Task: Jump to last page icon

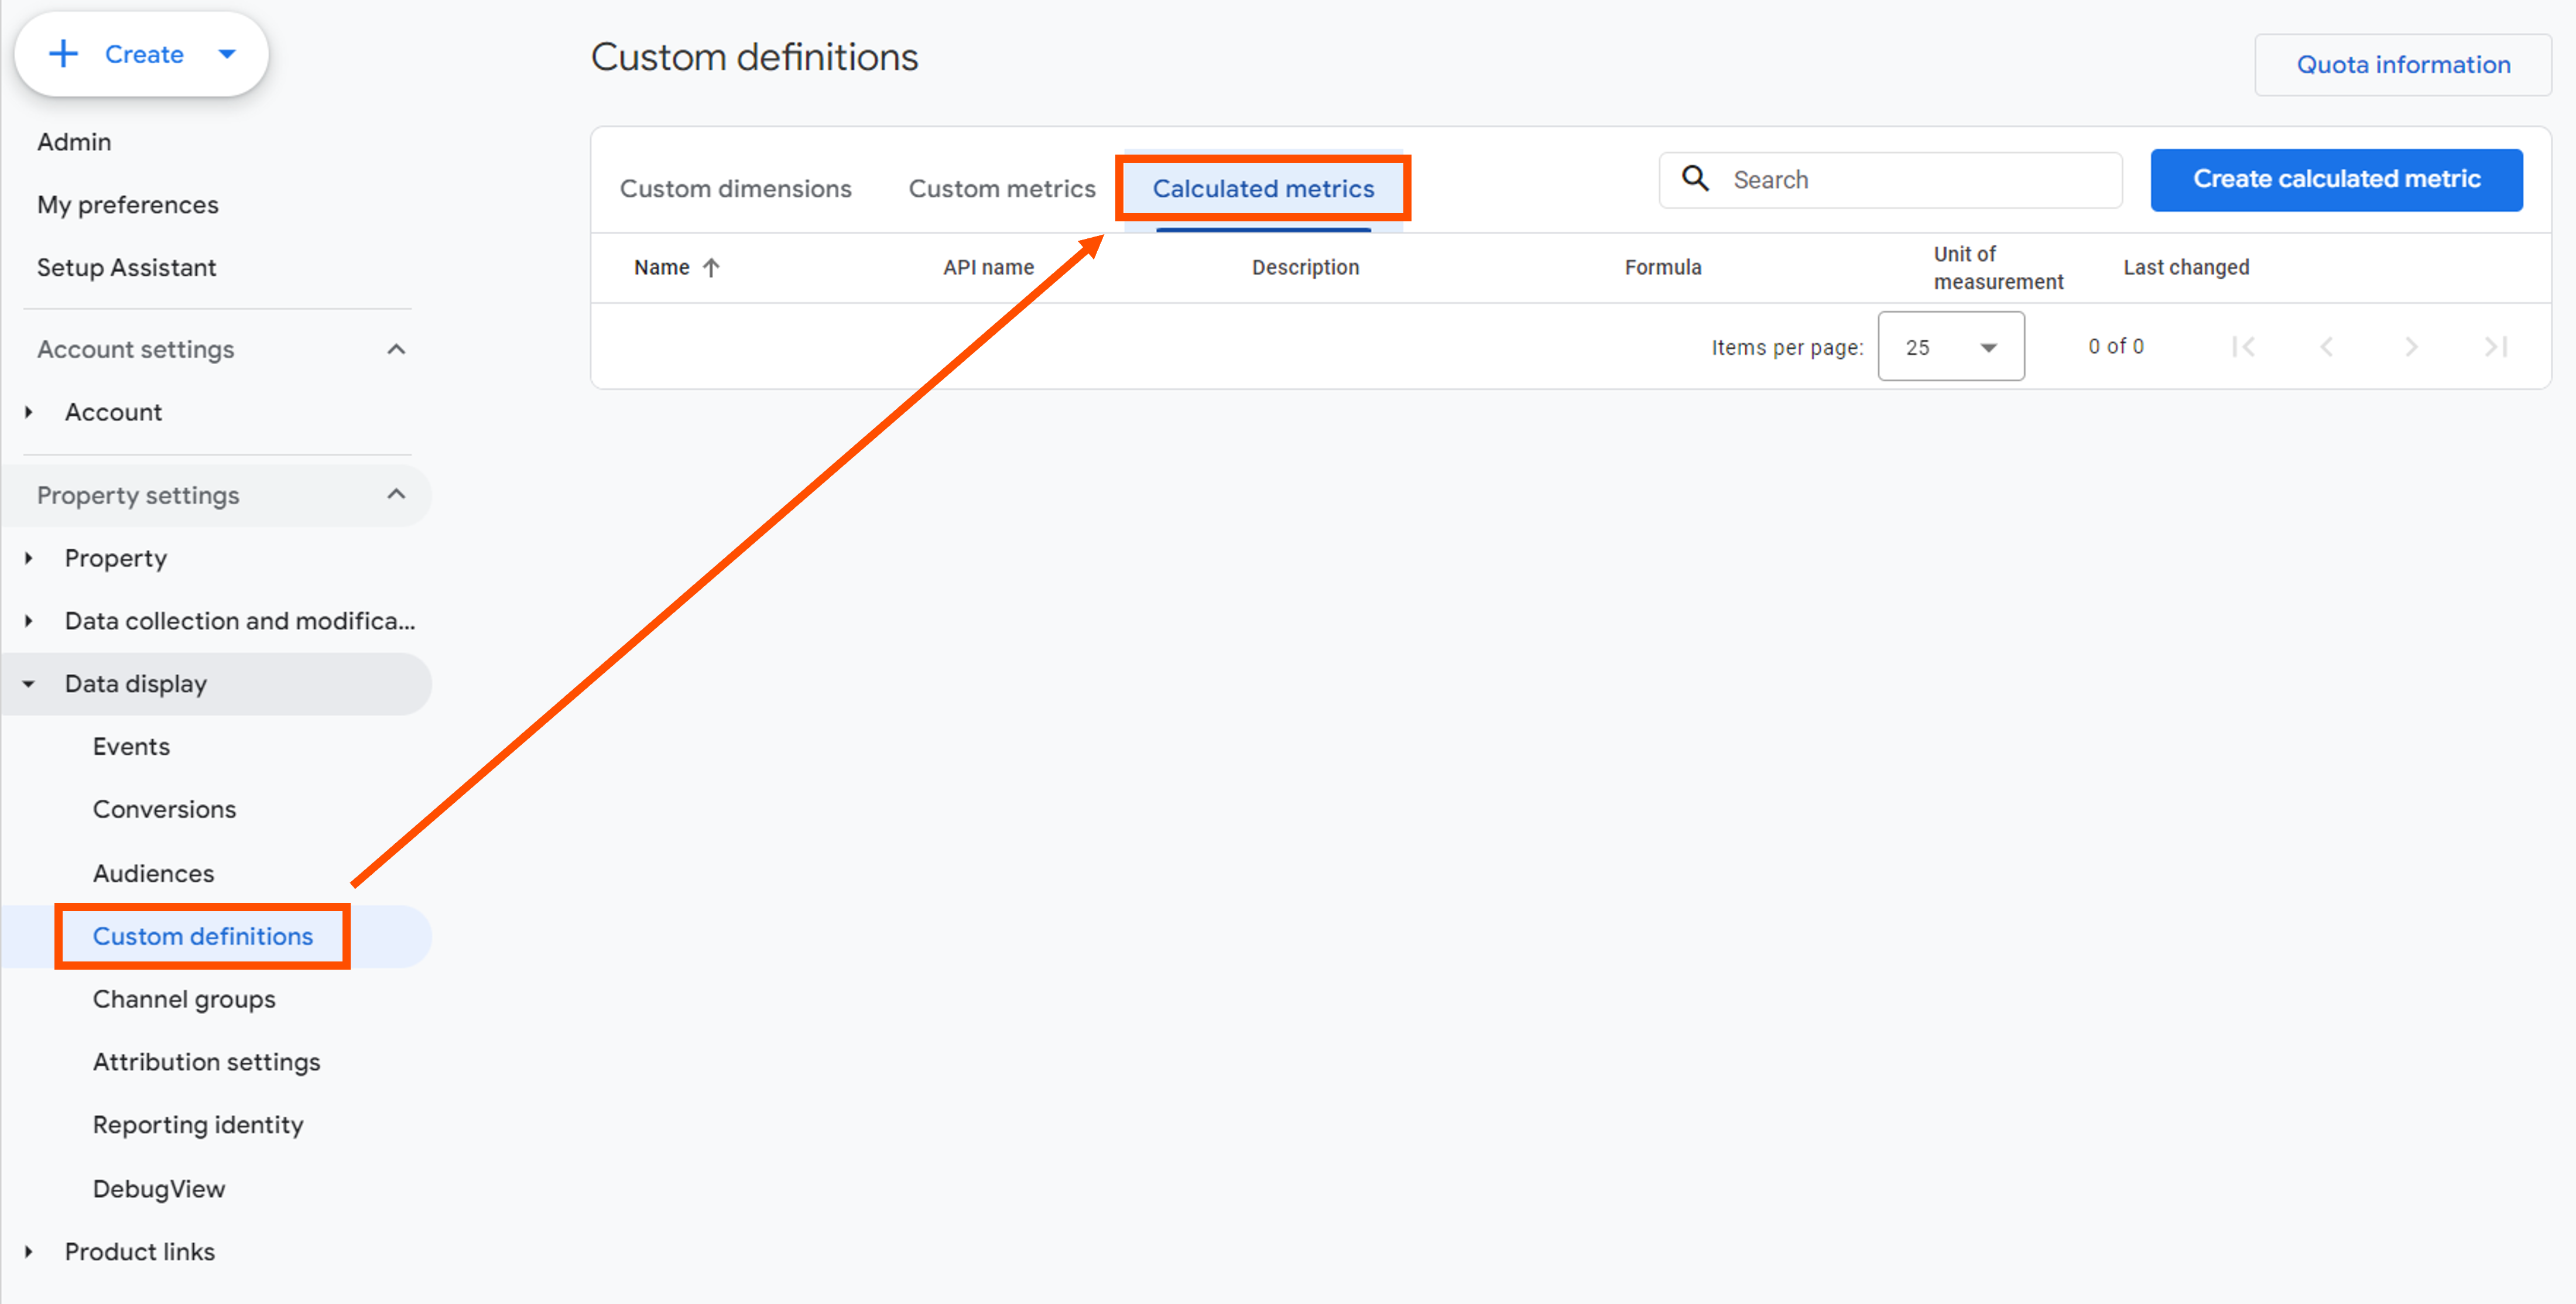Action: (2495, 347)
